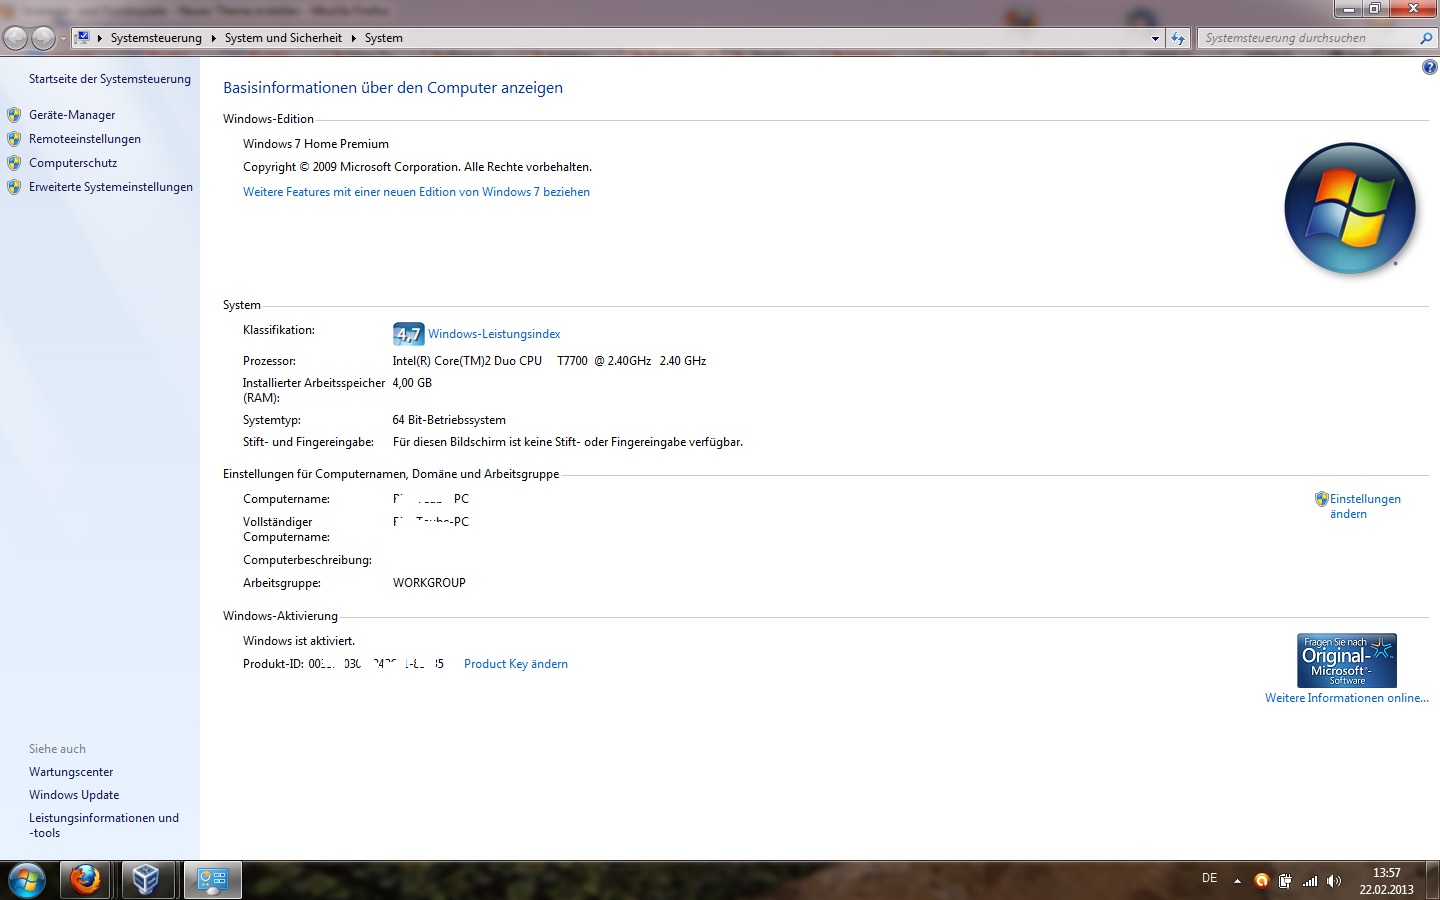Click the magnifier search icon
The image size is (1440, 900).
(x=1426, y=38)
